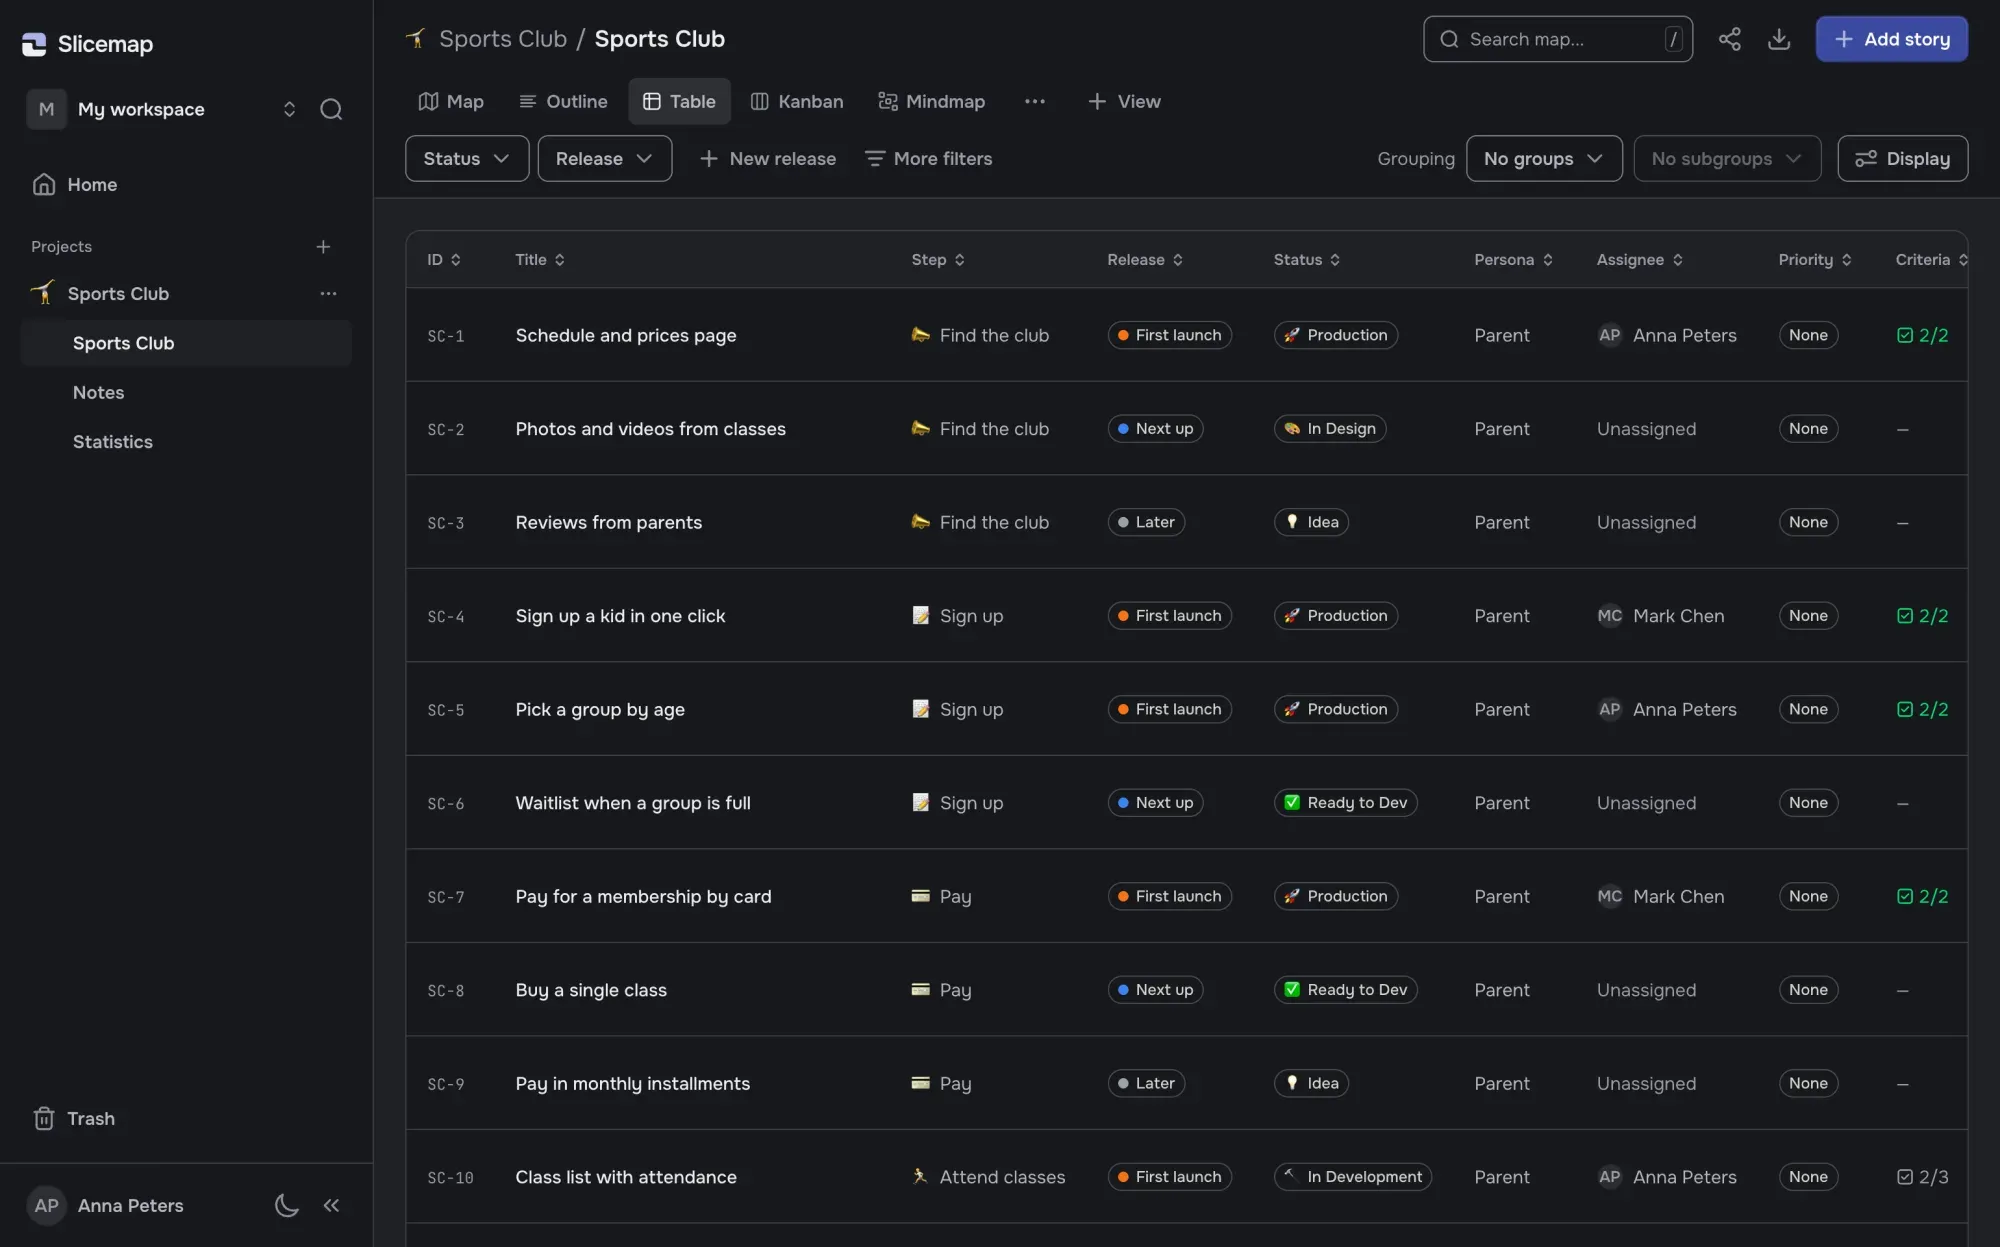The width and height of the screenshot is (2000, 1247).
Task: Sort table by Title column
Action: coord(540,260)
